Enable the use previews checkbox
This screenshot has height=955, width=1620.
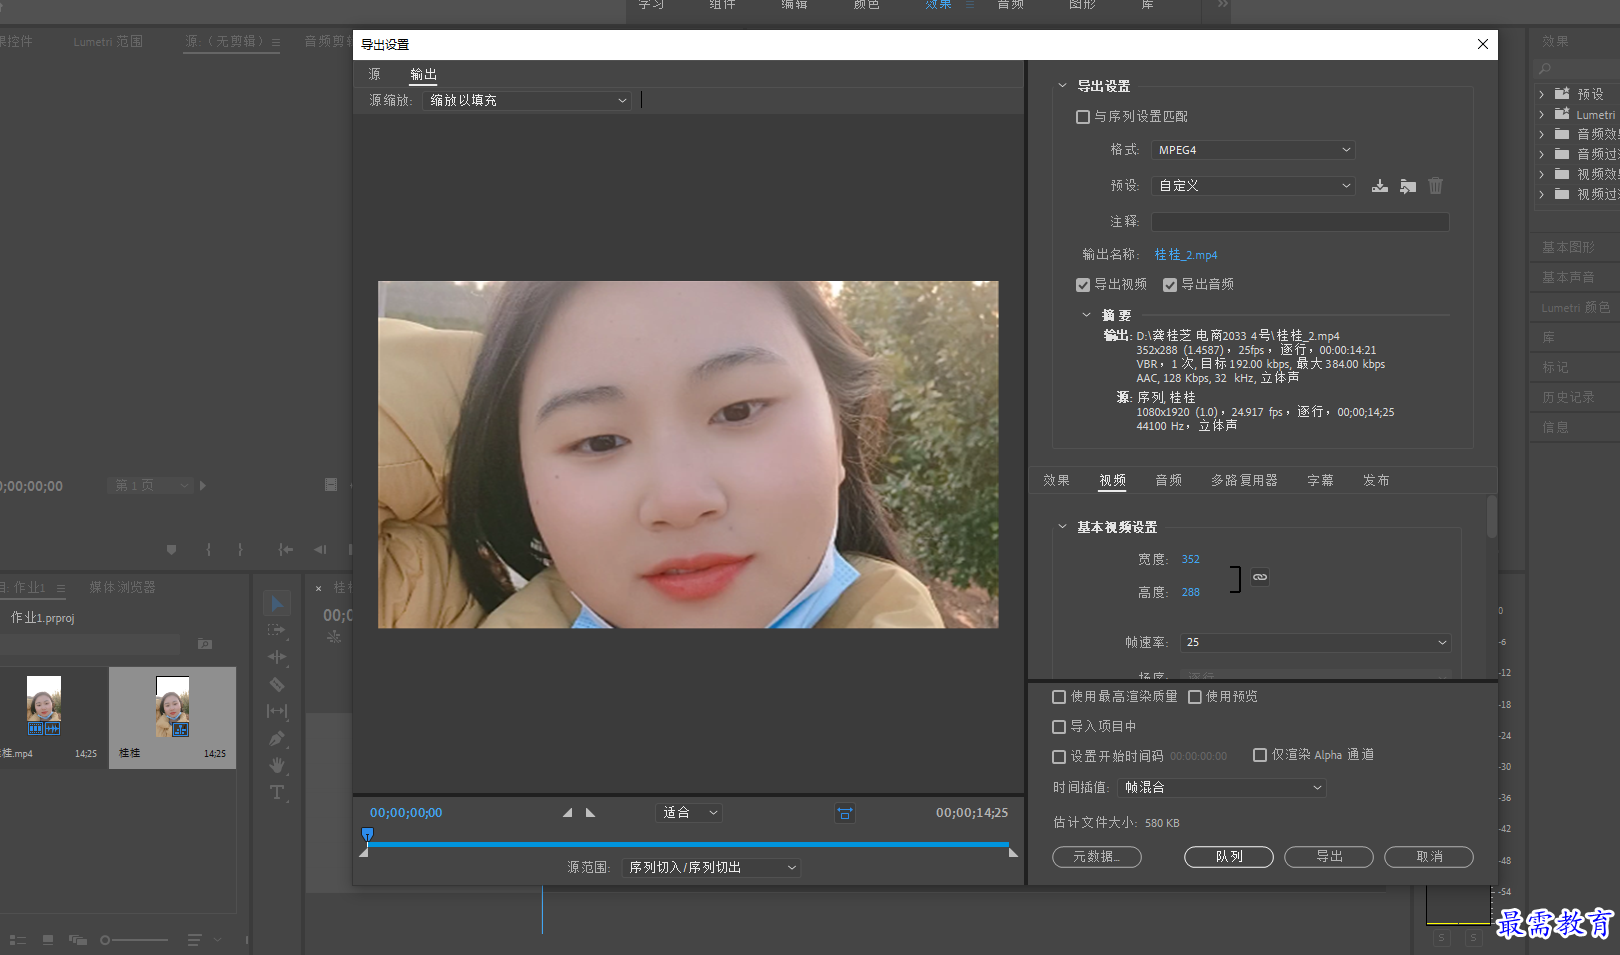coord(1194,697)
